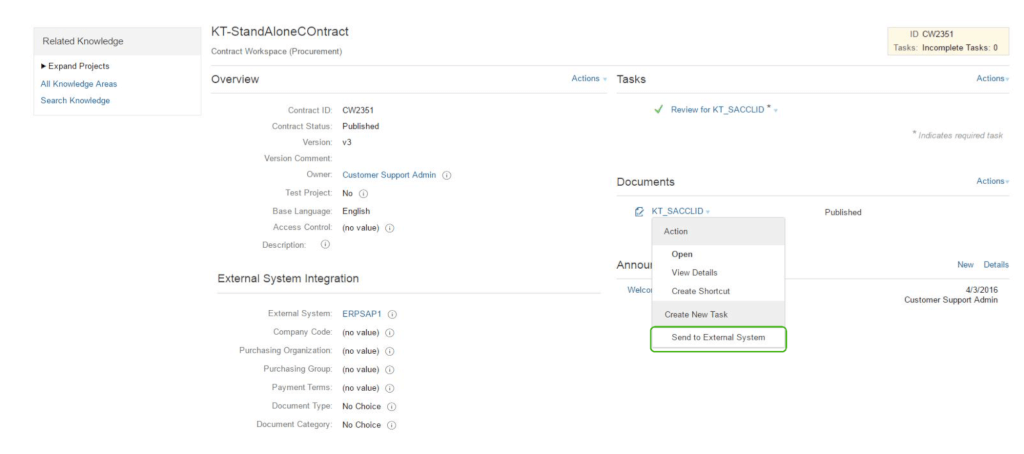Click info icon beside Access Control value
Screen dimensions: 1024x454
(389, 229)
